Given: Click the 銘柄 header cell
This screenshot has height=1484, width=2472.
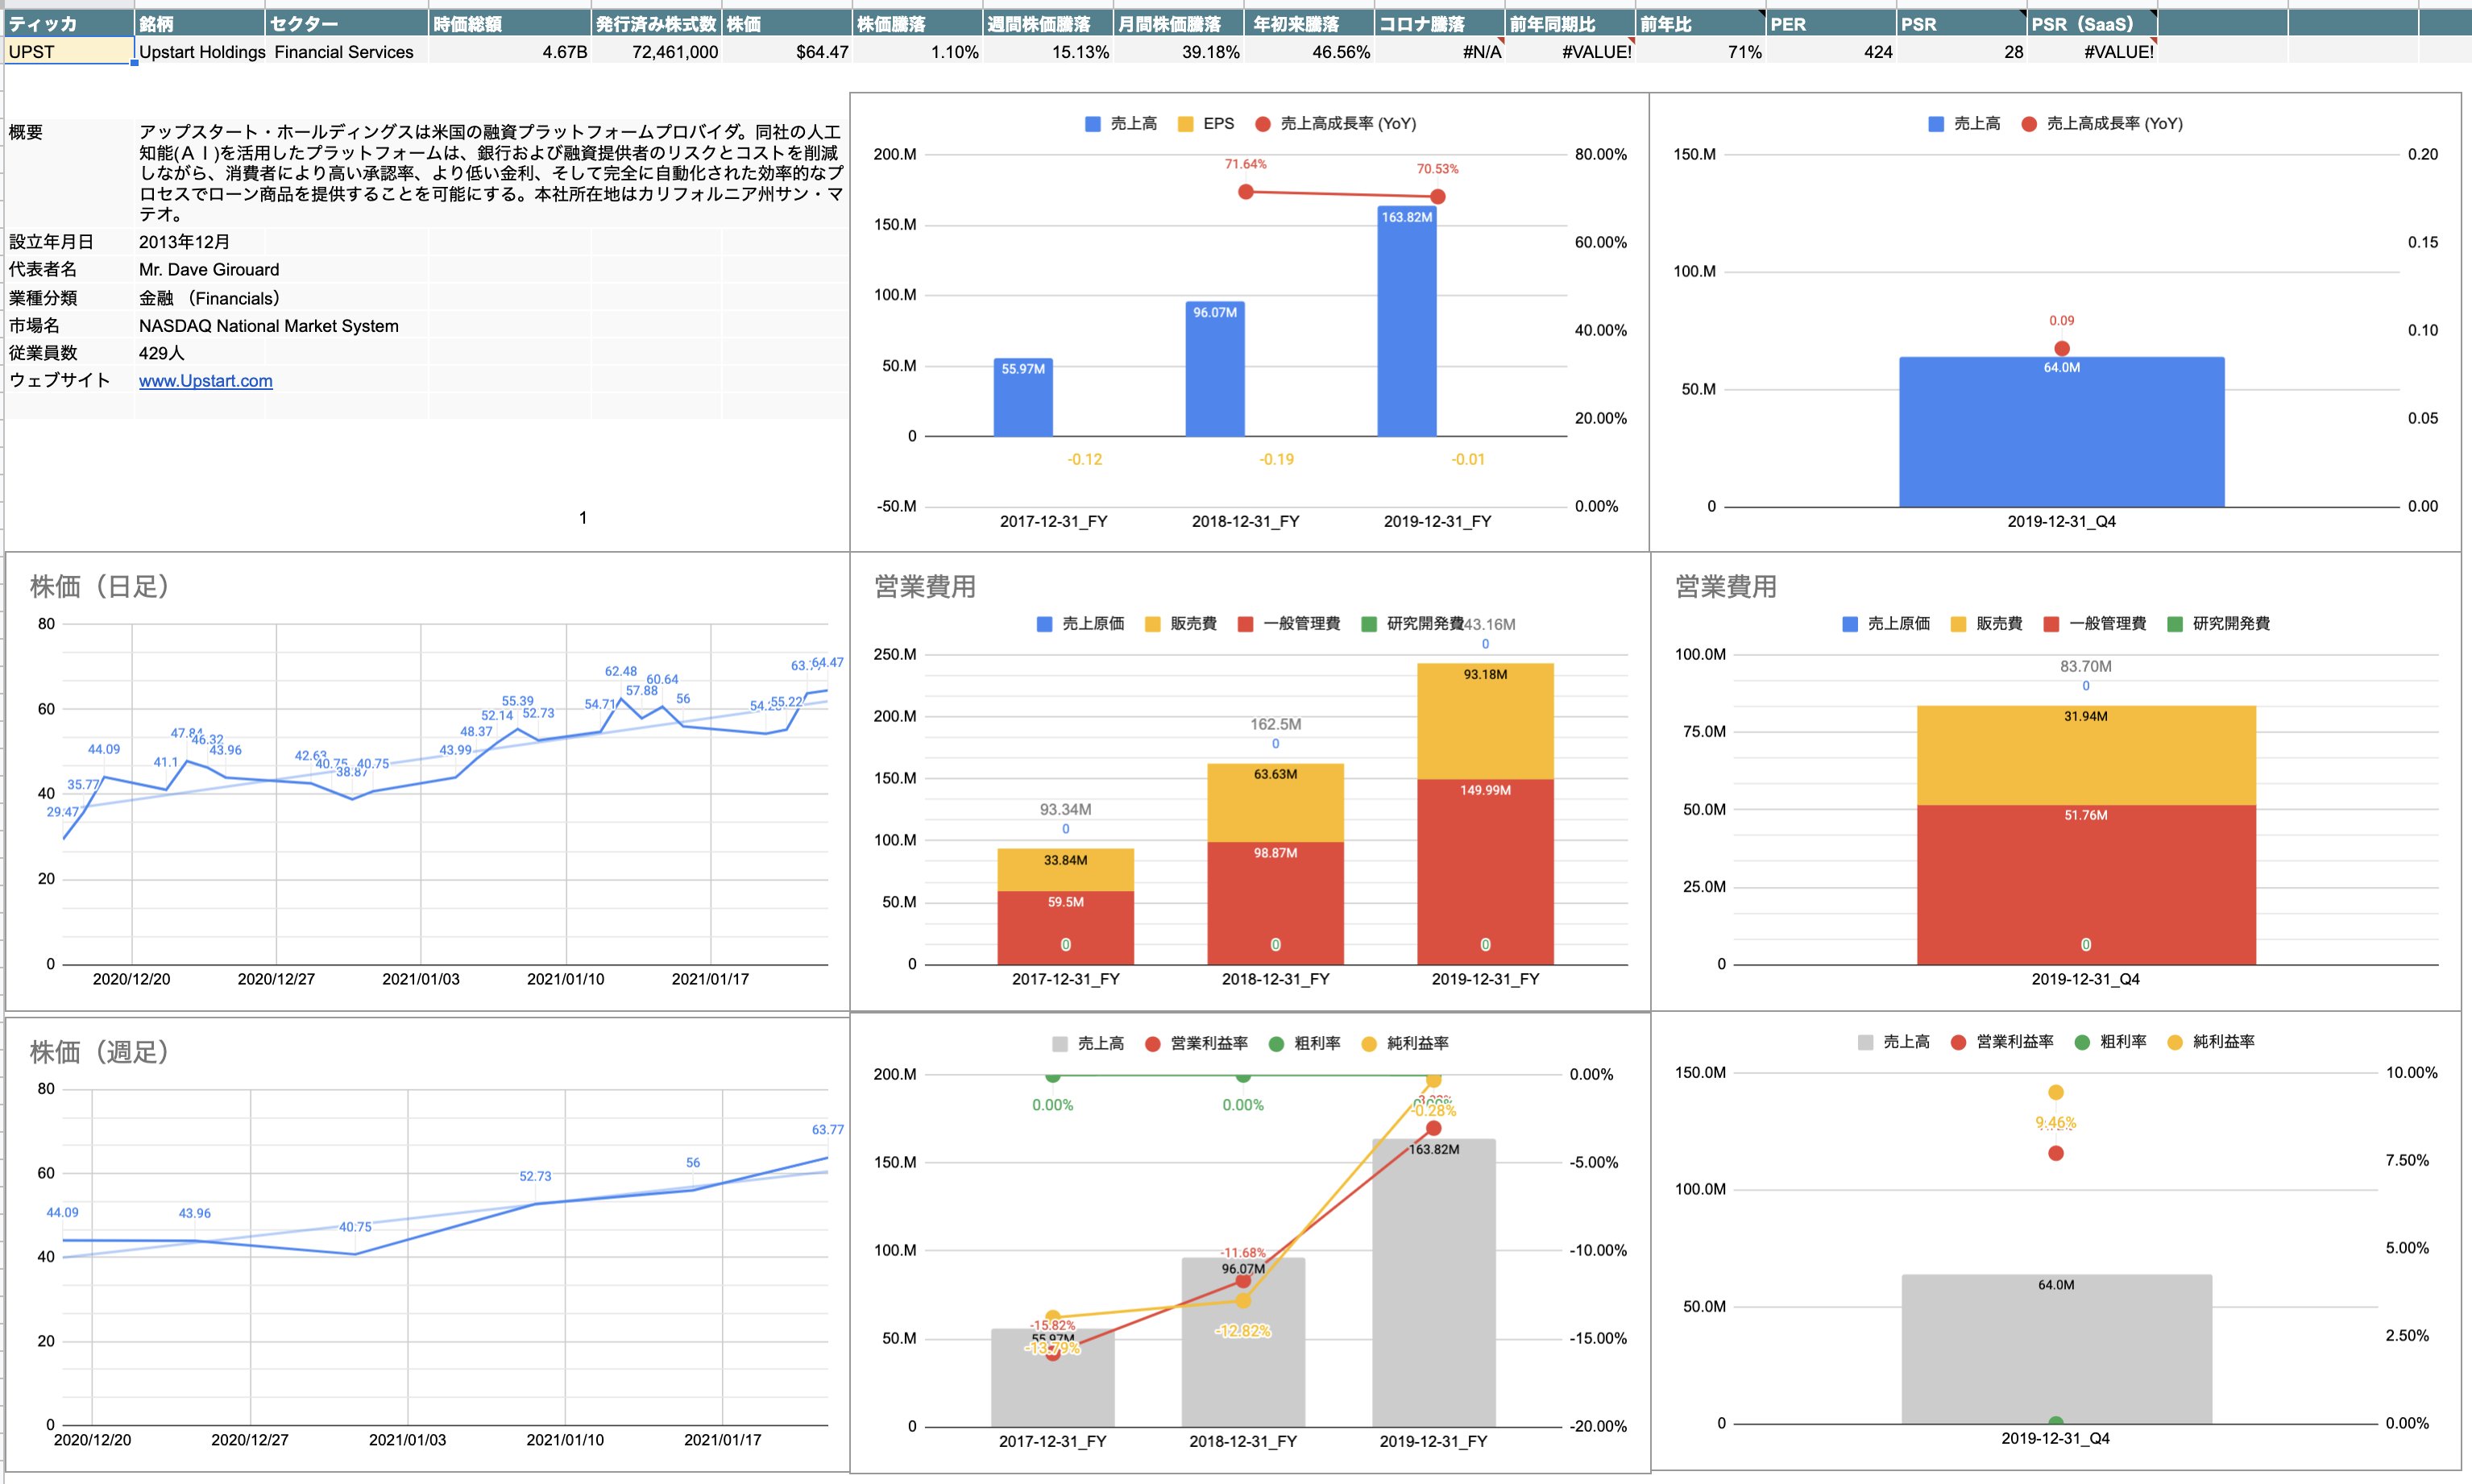Looking at the screenshot, I should click(x=200, y=24).
